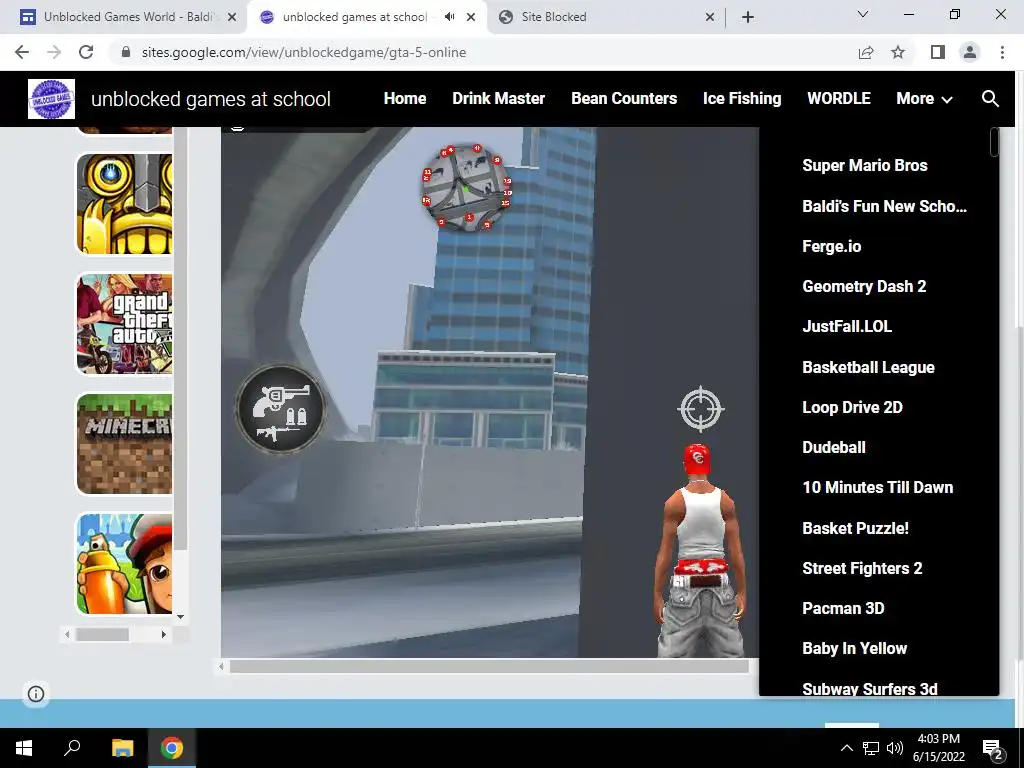Select Loop Drive 2D
The image size is (1024, 768).
[x=852, y=407]
